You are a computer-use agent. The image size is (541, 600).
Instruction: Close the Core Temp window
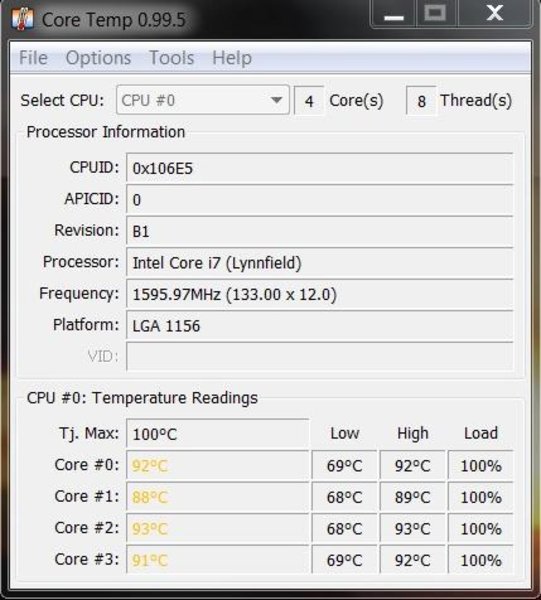coord(494,14)
